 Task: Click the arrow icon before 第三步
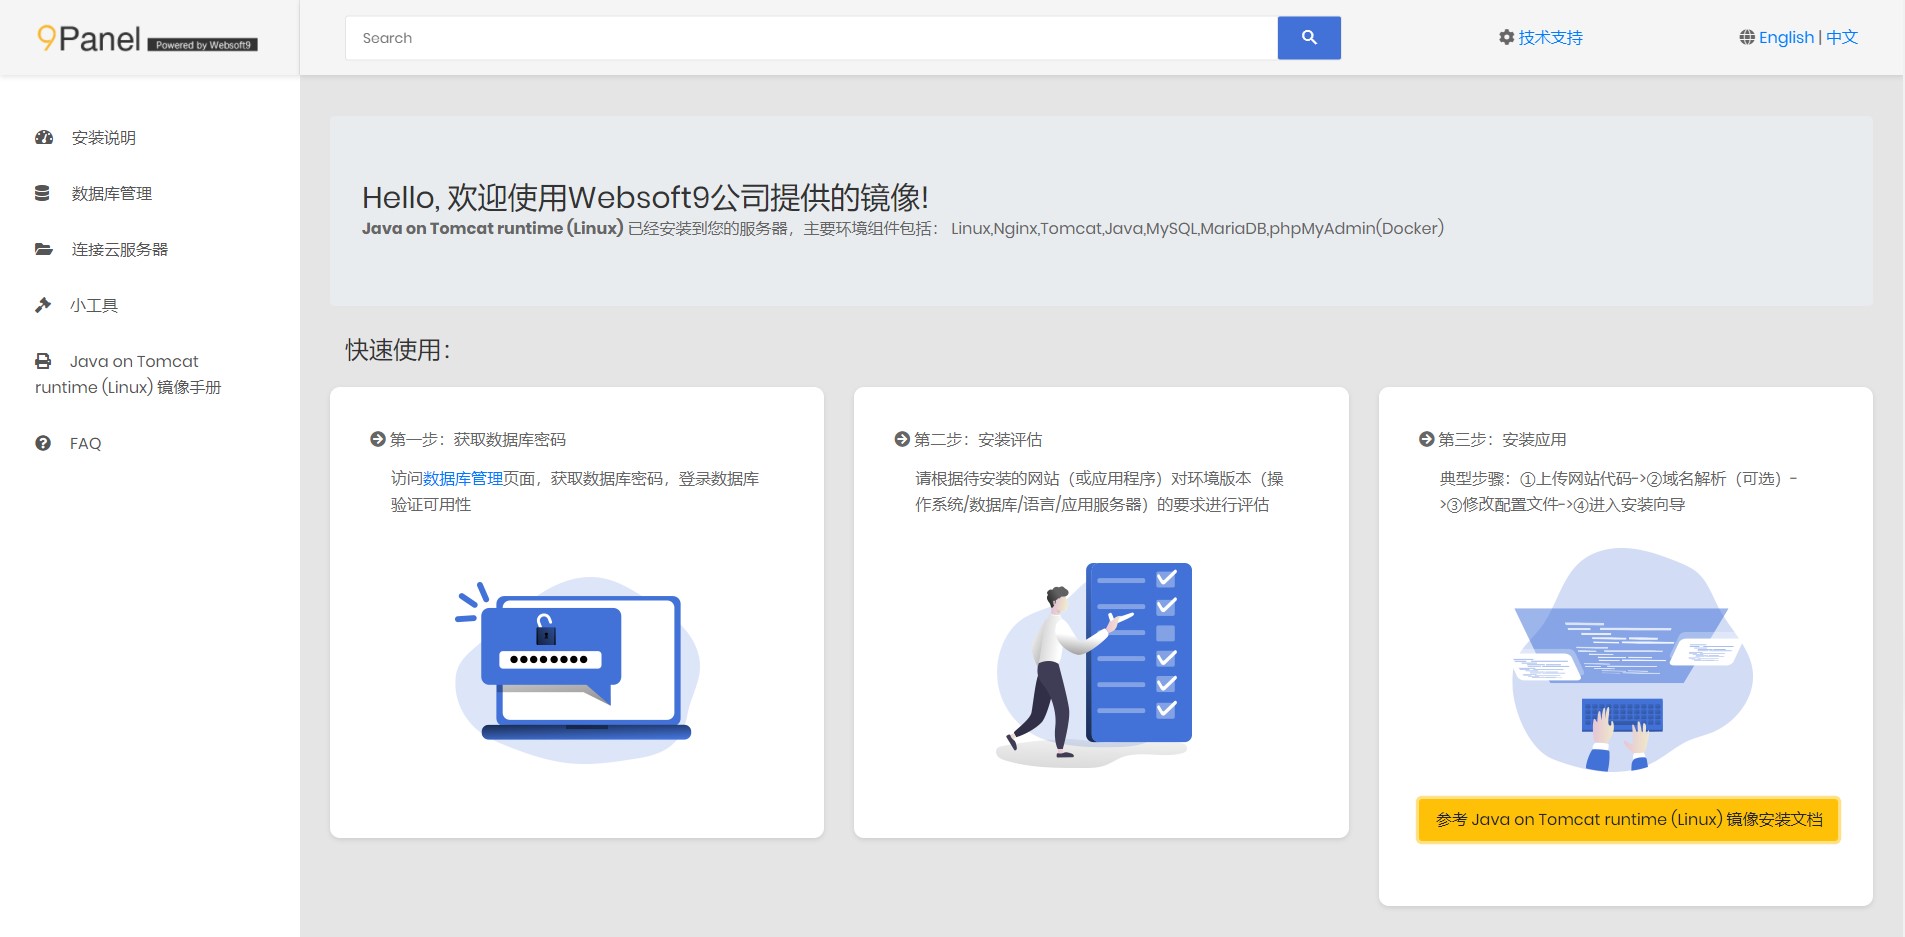[1427, 439]
